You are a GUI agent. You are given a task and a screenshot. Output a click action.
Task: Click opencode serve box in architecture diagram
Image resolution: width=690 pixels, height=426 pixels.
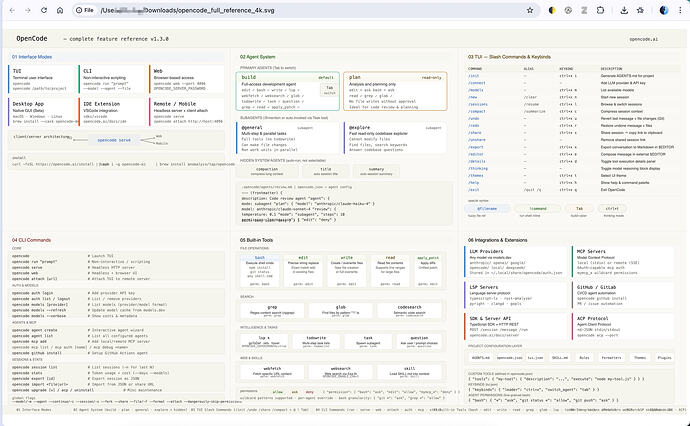tap(114, 140)
